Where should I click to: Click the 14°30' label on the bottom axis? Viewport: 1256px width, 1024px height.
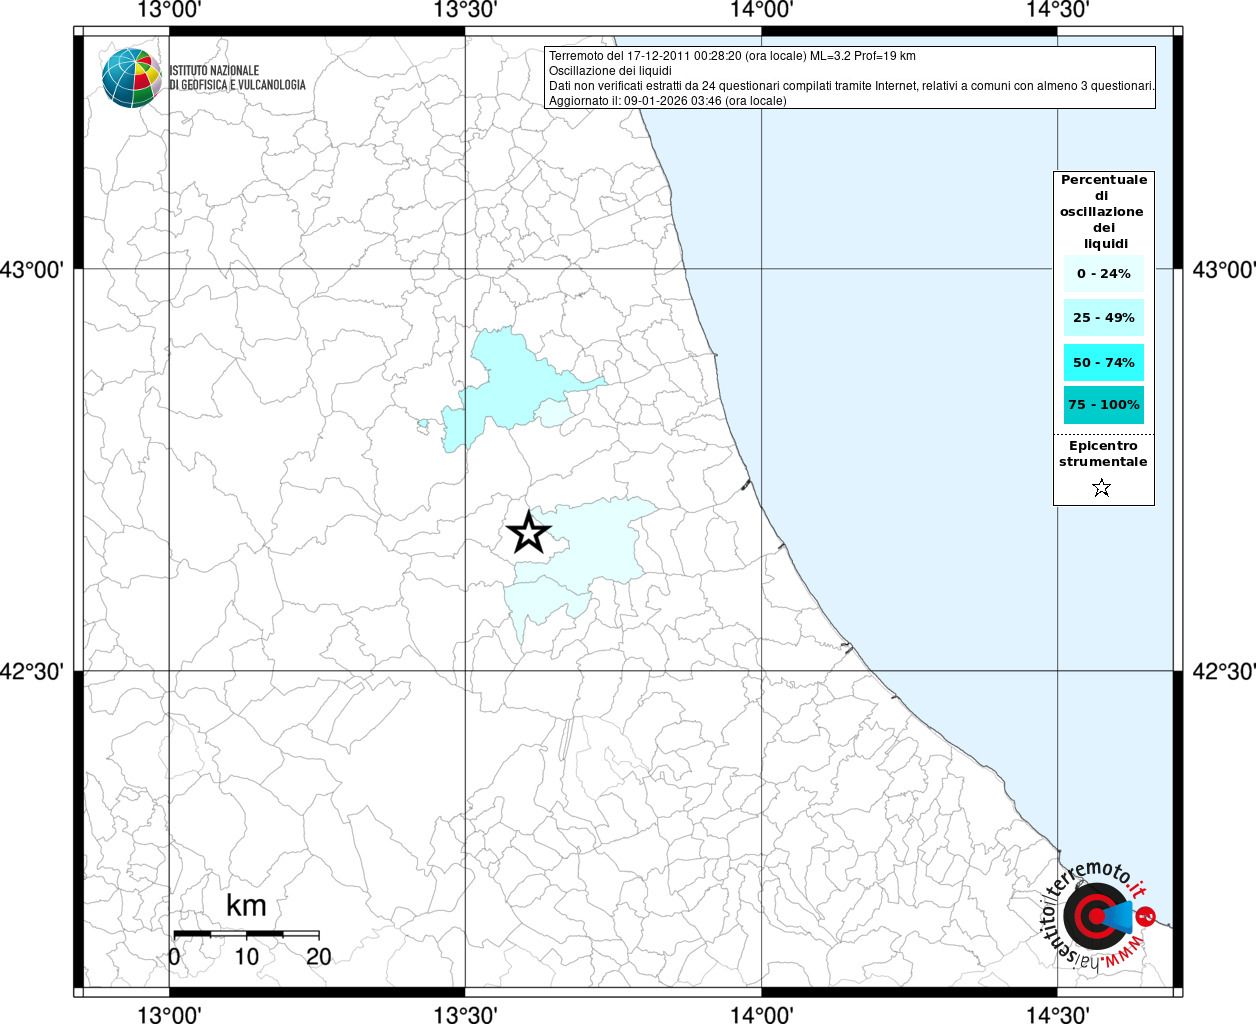click(x=1058, y=1015)
